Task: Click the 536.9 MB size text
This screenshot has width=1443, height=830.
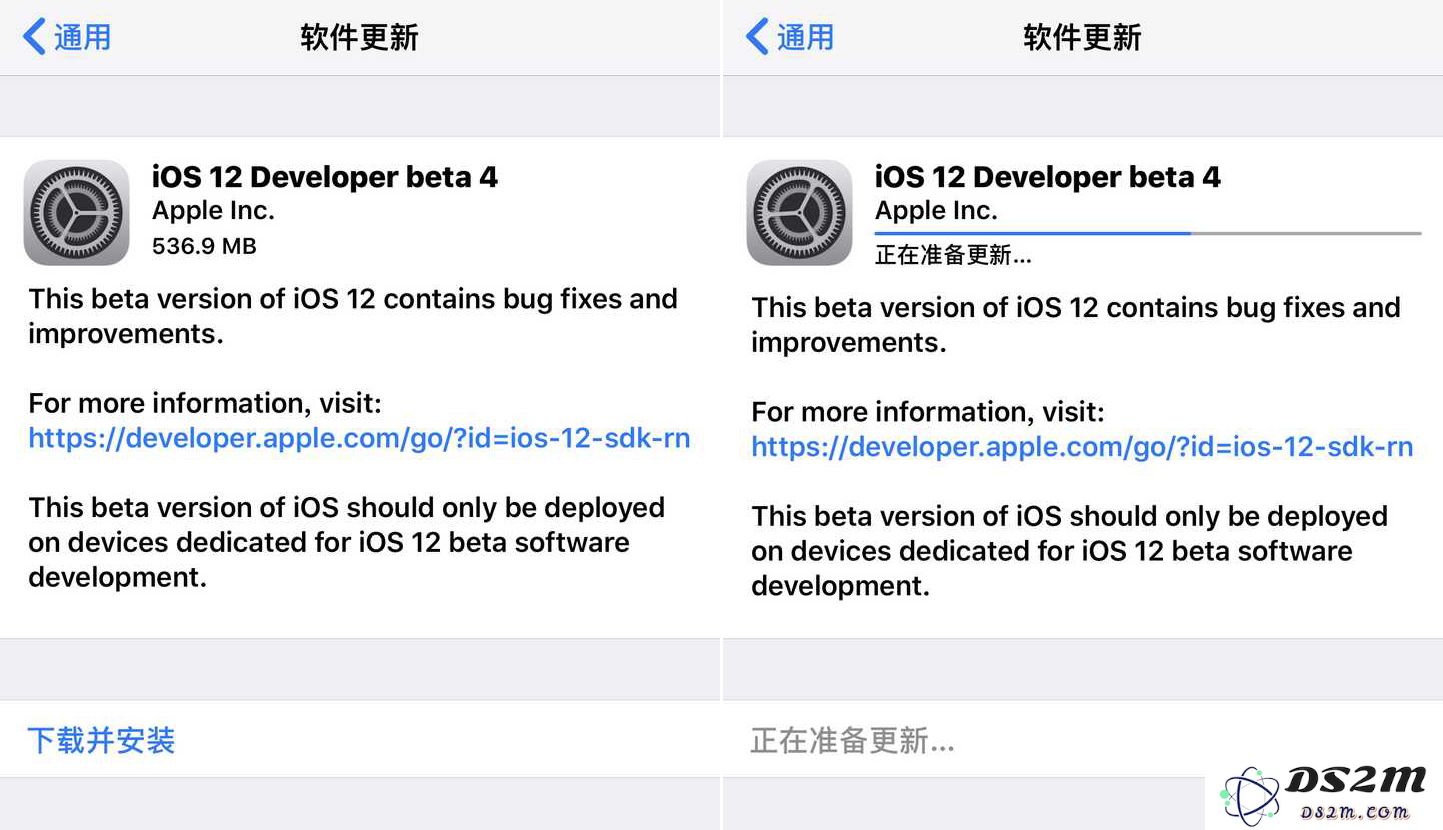Action: click(204, 245)
